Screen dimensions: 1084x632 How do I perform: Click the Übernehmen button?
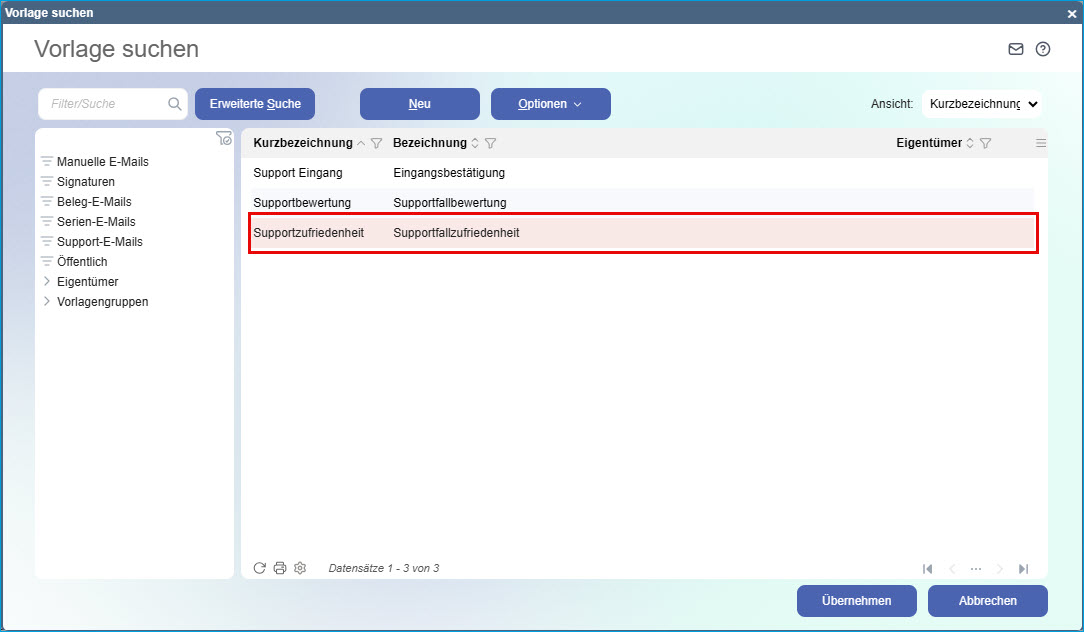pos(856,601)
